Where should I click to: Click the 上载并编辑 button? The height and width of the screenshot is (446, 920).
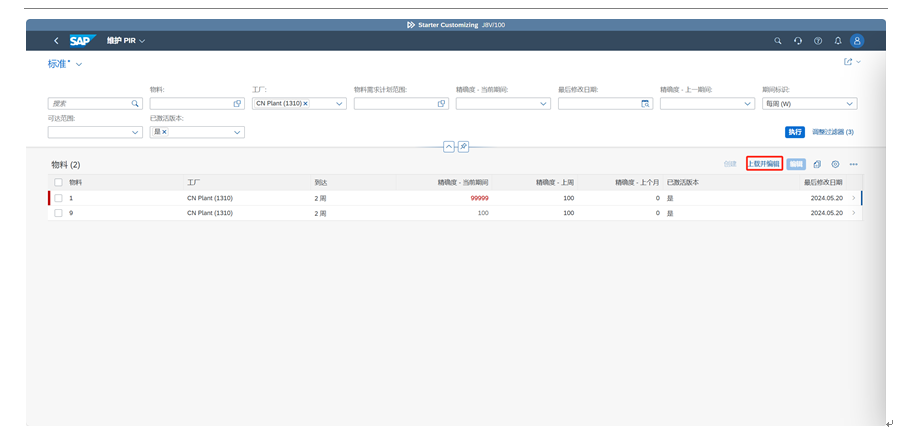pyautogui.click(x=764, y=164)
